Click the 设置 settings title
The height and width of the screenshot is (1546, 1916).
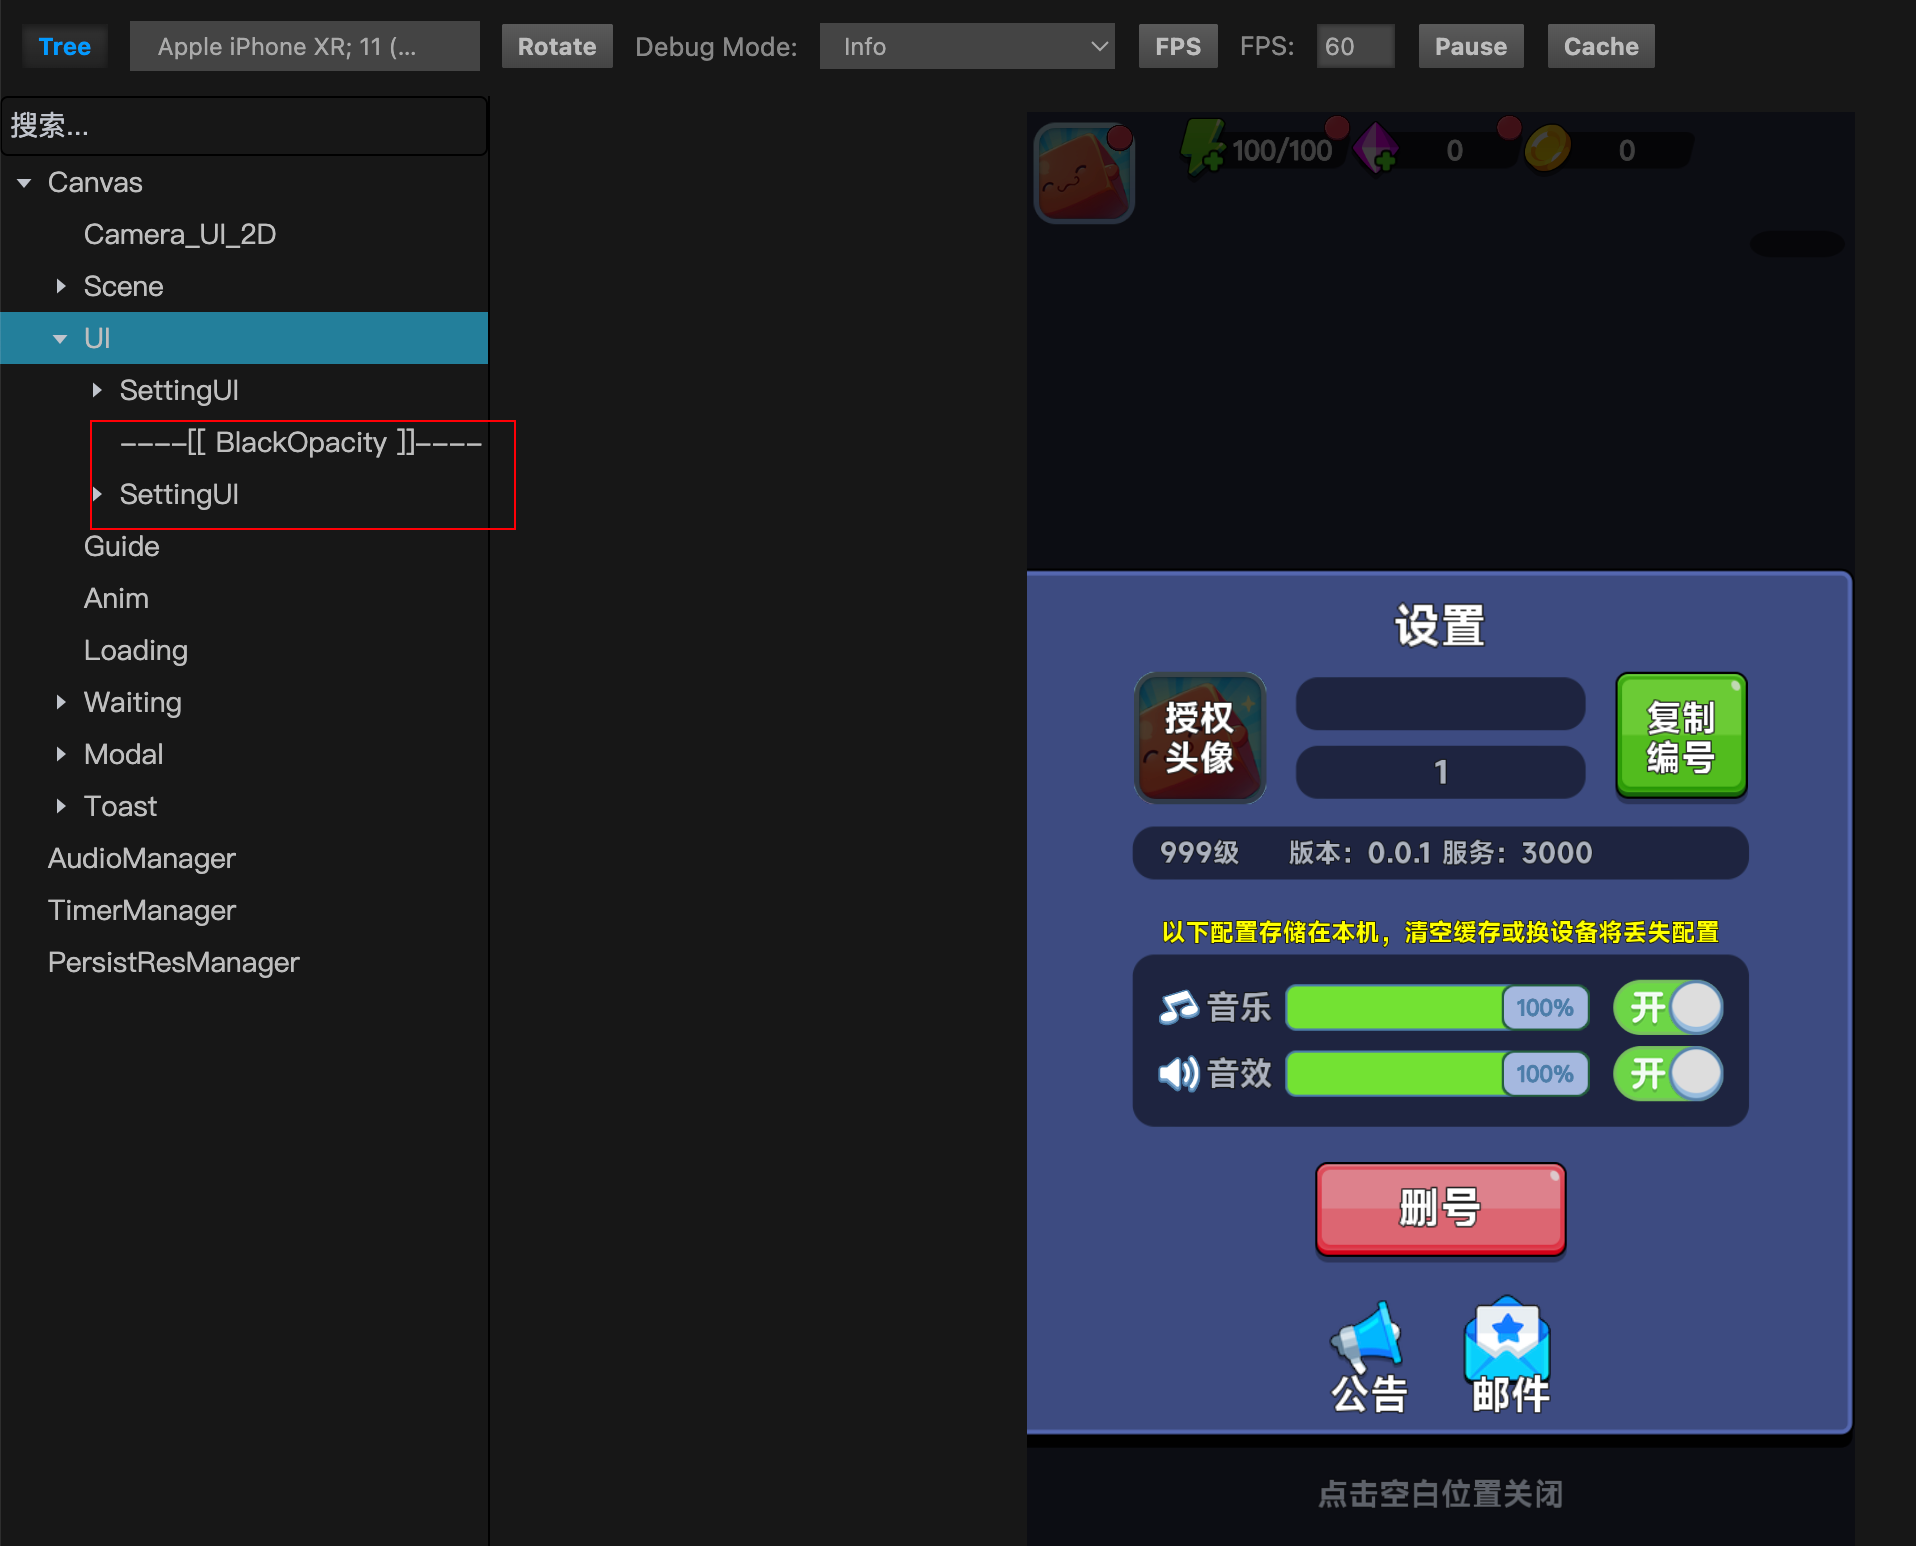tap(1440, 626)
